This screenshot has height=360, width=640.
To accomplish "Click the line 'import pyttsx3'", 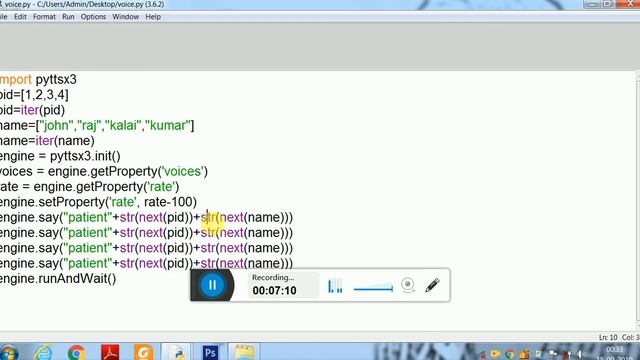I will [38, 80].
